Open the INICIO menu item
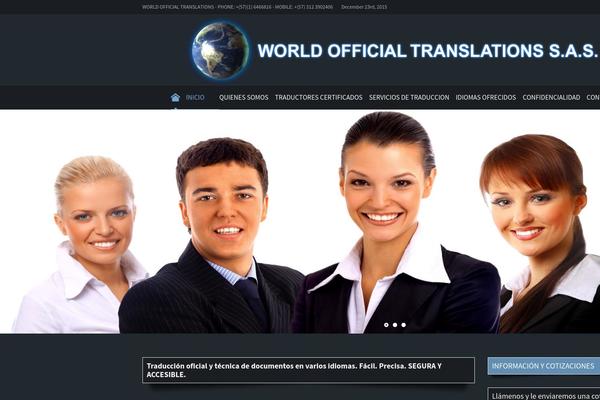600x400 pixels. pyautogui.click(x=195, y=98)
